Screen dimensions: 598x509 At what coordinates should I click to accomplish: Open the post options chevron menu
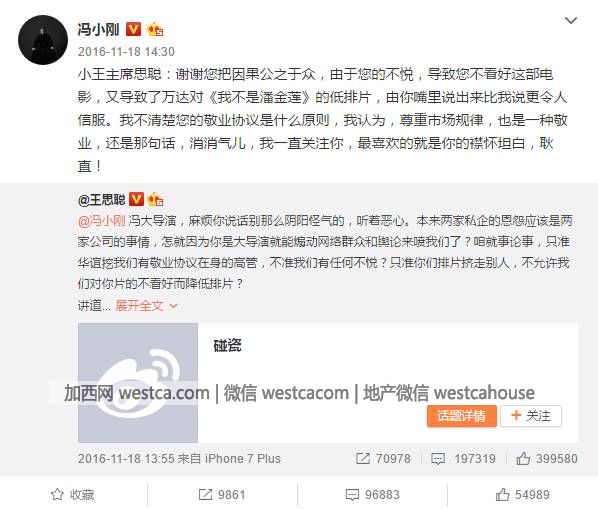click(571, 20)
